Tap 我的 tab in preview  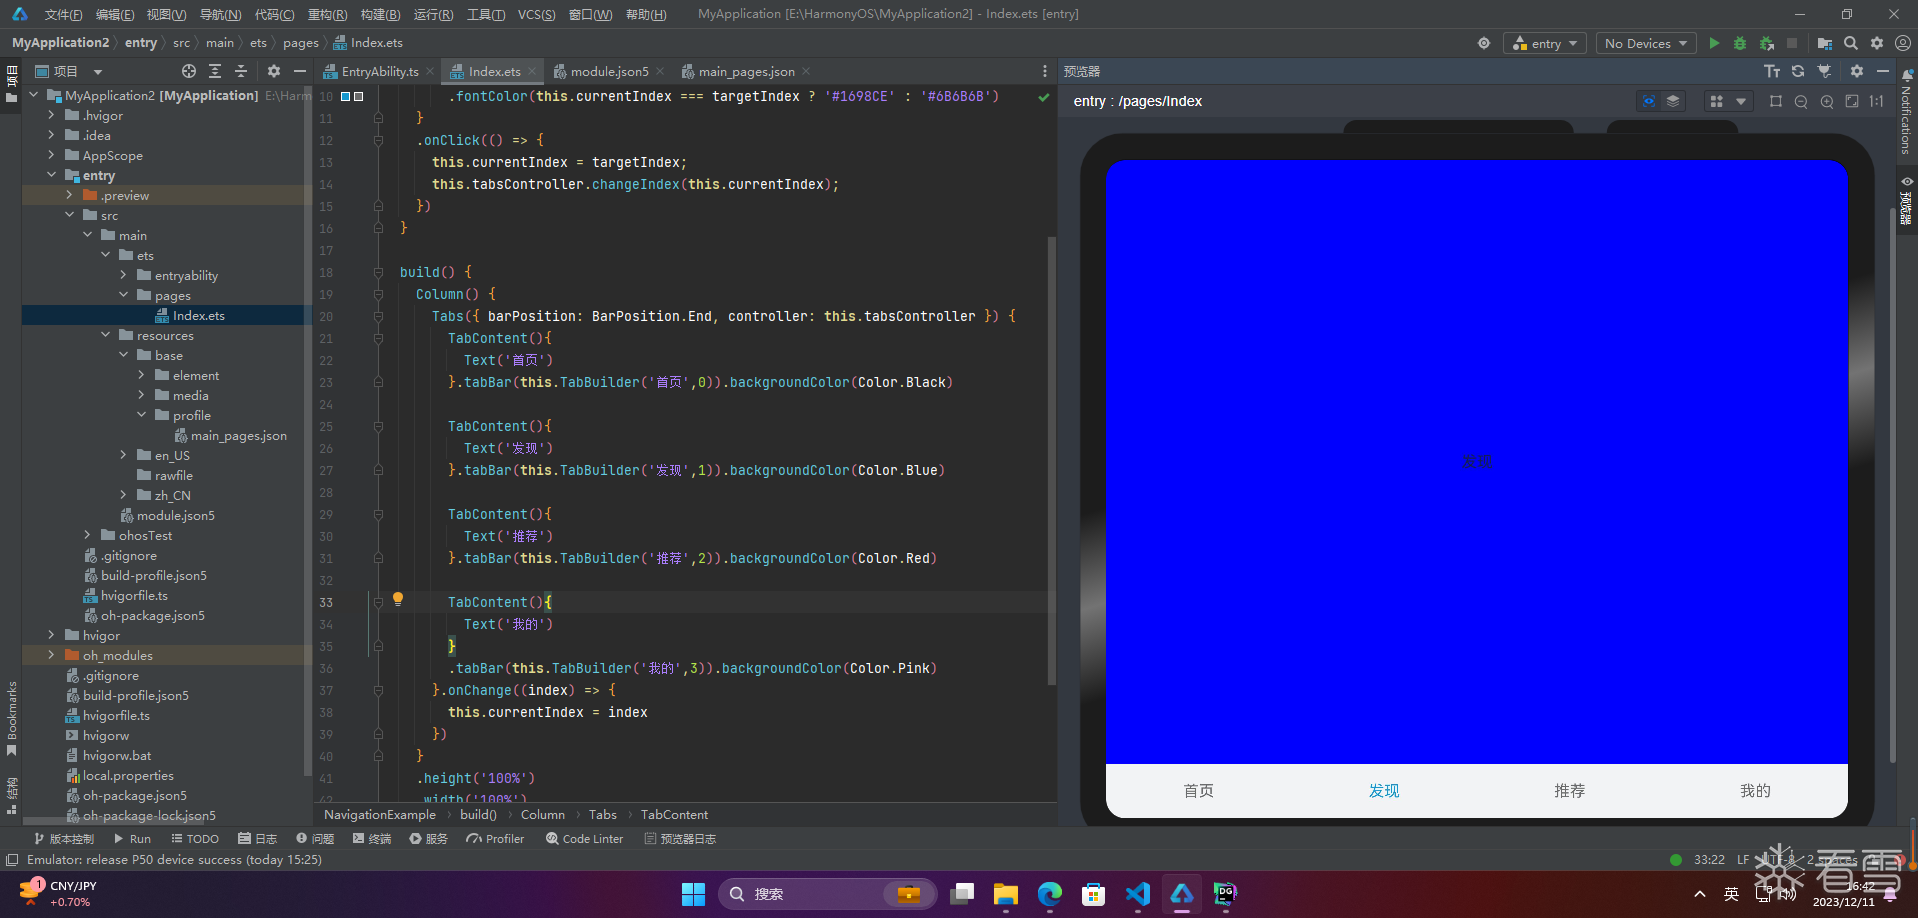click(1755, 791)
